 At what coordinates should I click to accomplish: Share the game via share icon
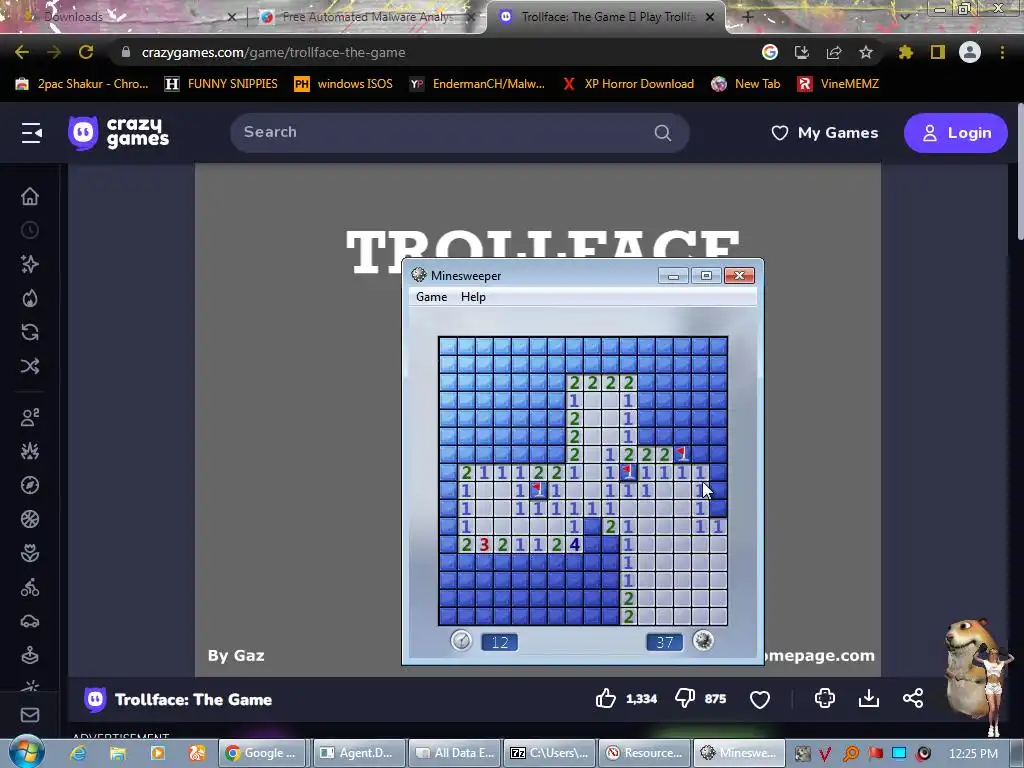click(x=913, y=698)
